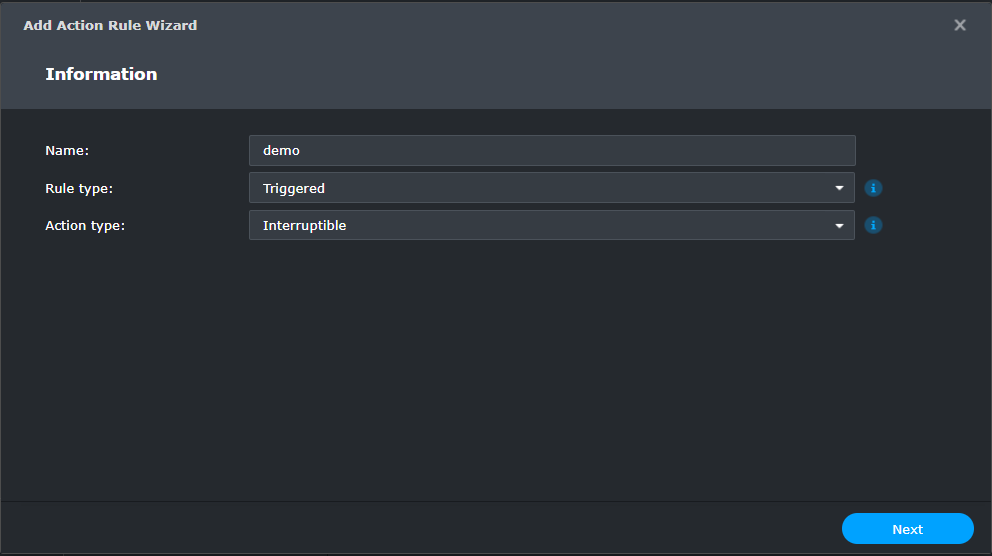
Task: Click the 'Rule type:' label
Action: 79,188
